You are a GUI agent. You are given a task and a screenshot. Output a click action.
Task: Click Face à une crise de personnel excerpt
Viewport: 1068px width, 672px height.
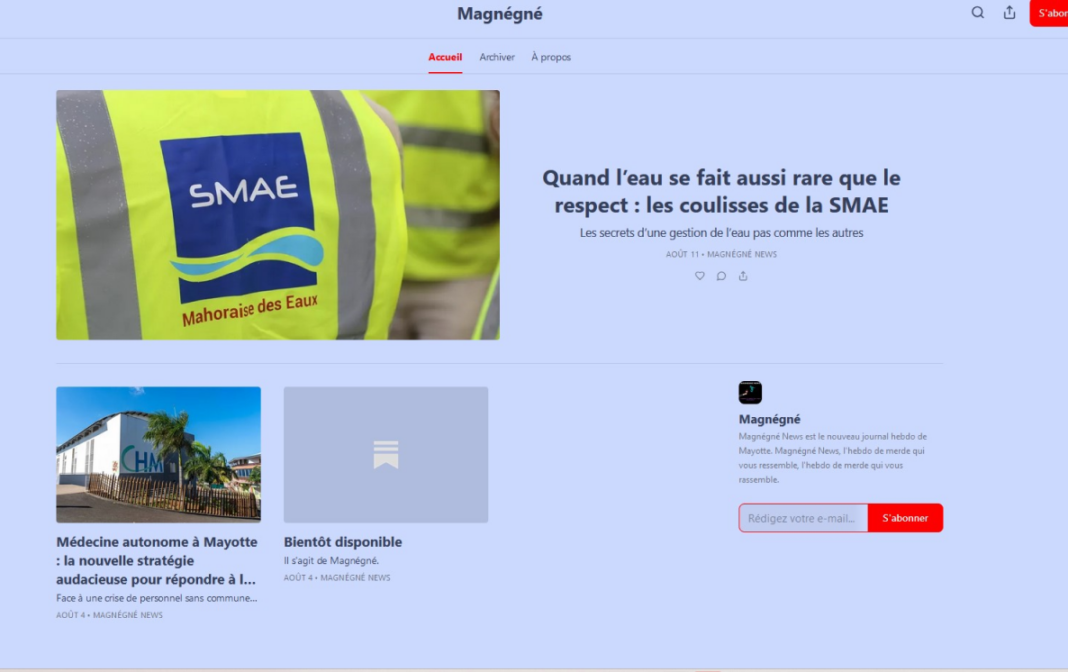point(157,598)
